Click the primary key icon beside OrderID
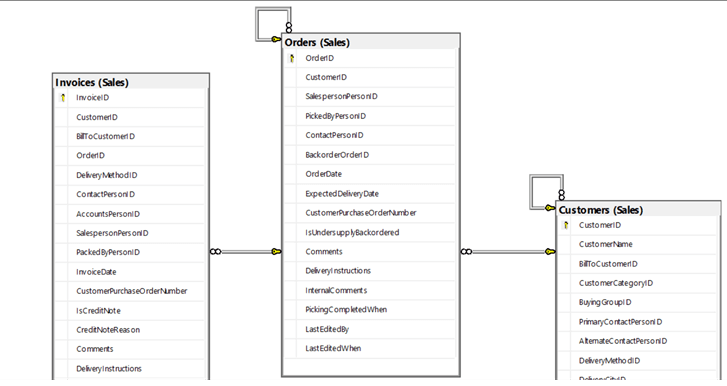This screenshot has height=386, width=727. pos(292,58)
